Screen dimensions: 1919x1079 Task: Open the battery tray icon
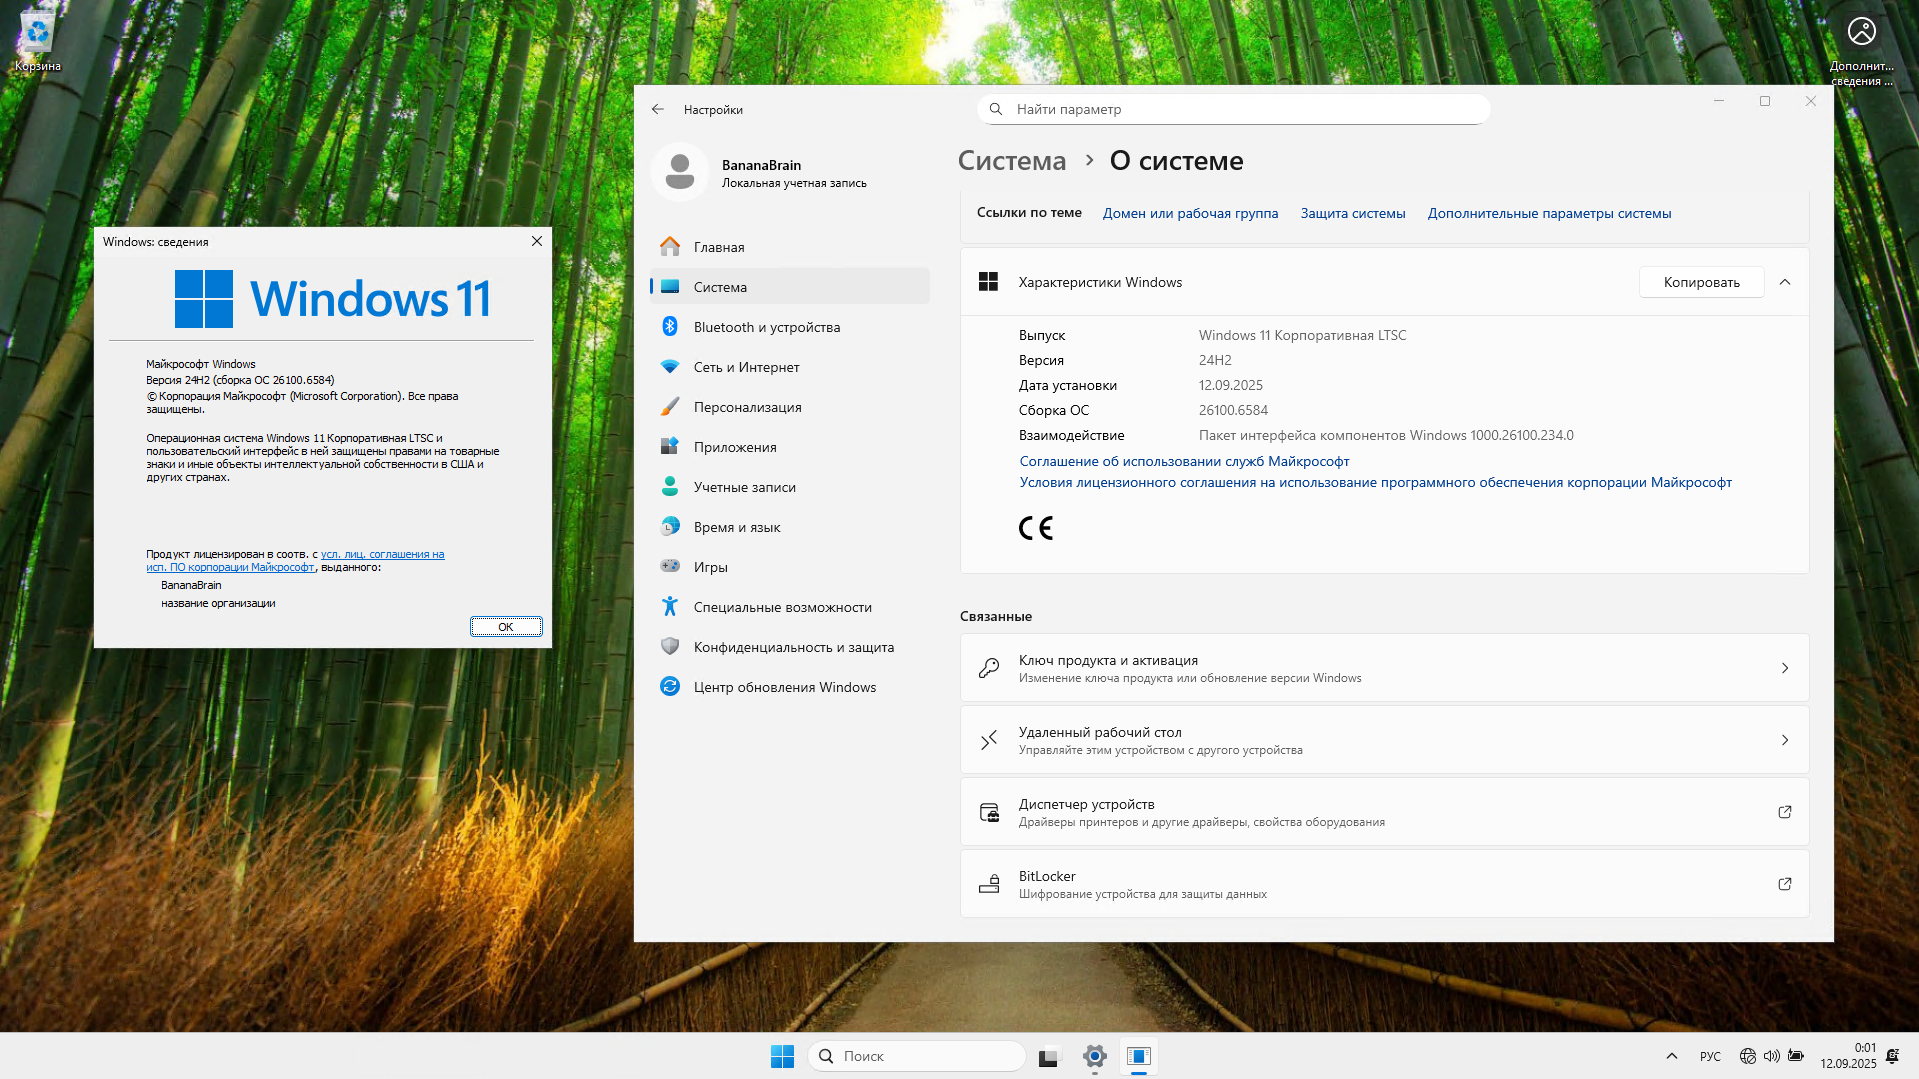click(1796, 1056)
